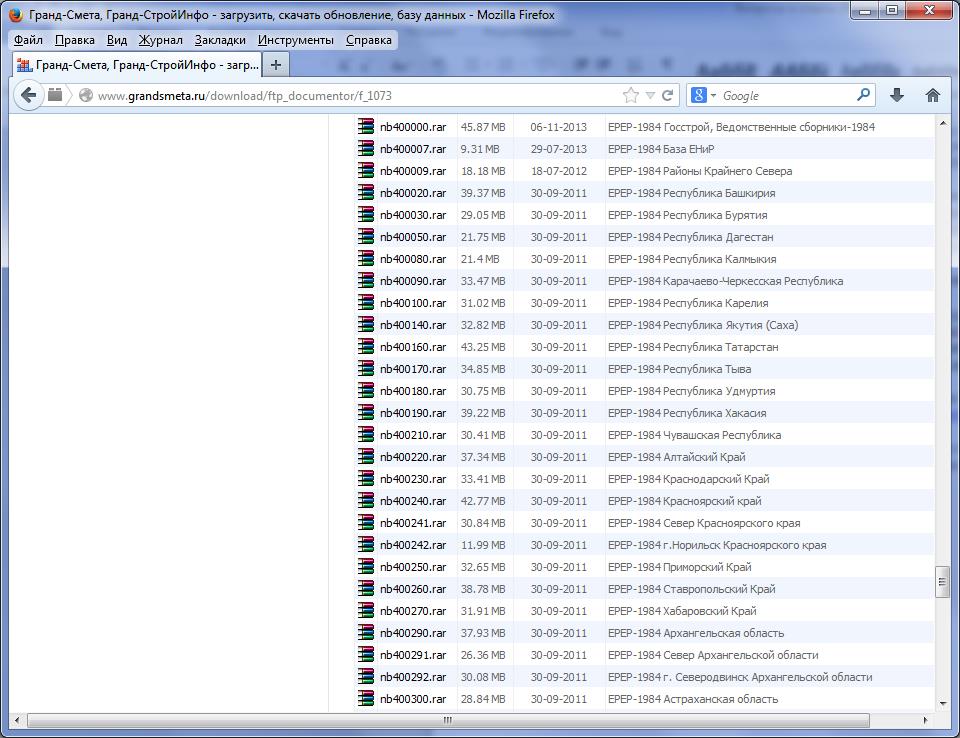This screenshot has width=960, height=738.
Task: Click the horizontal scrollbar right arrow
Action: click(924, 720)
